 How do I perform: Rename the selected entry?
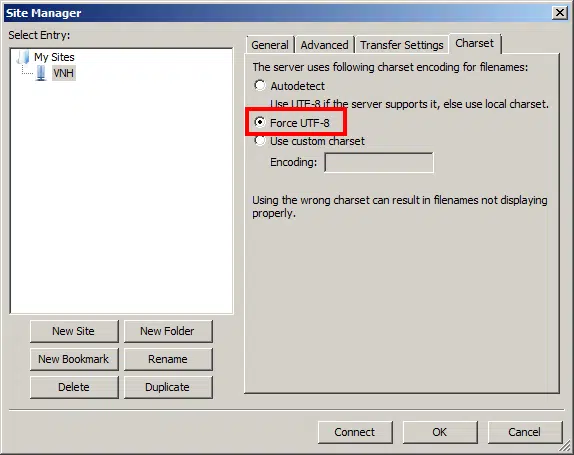click(168, 359)
